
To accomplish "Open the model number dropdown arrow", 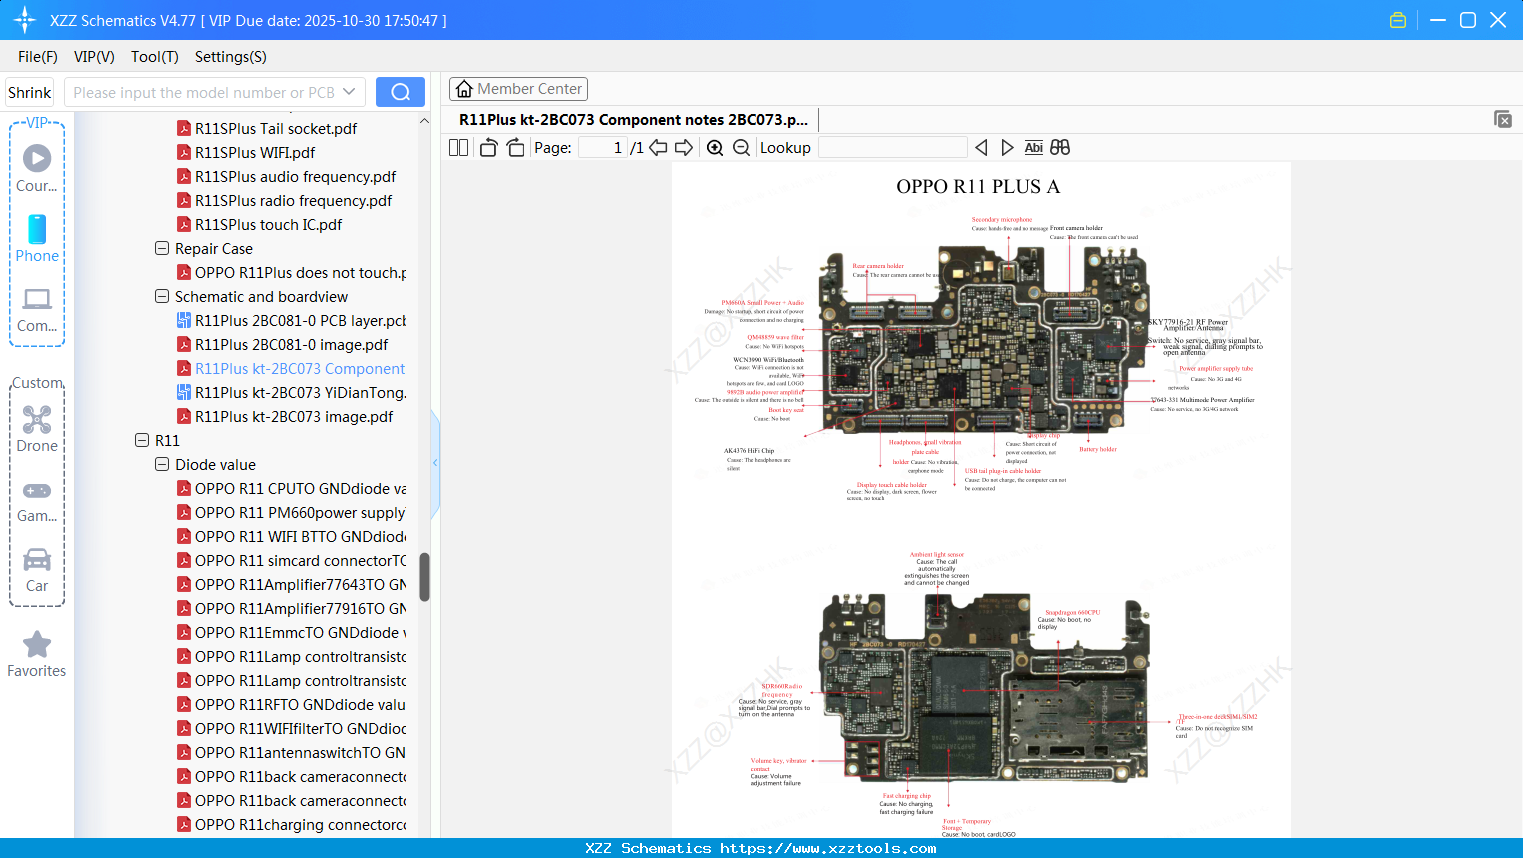I will point(349,92).
